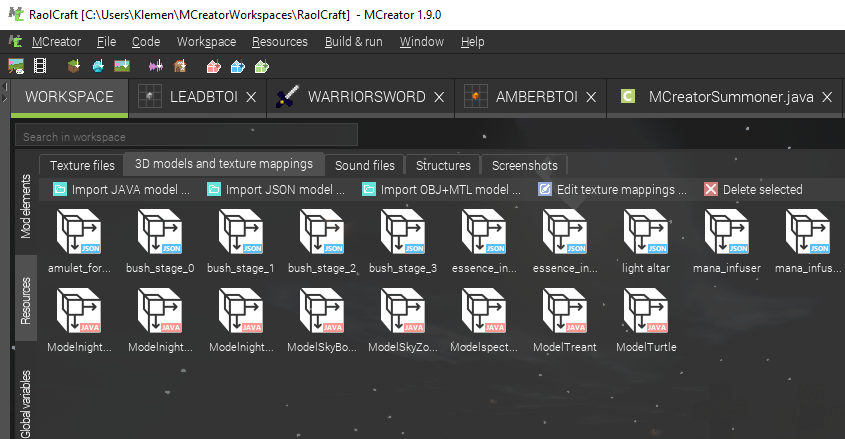
Task: Select the amulet_for... JSON model
Action: click(x=79, y=242)
